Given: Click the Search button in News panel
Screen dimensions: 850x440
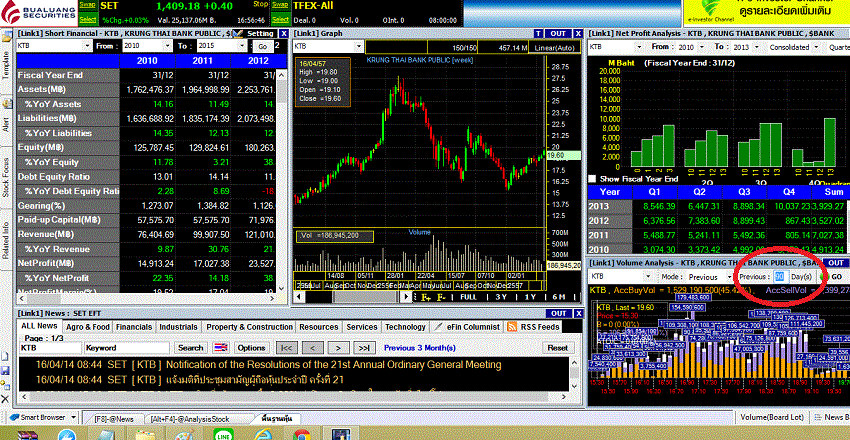Looking at the screenshot, I should tap(191, 348).
